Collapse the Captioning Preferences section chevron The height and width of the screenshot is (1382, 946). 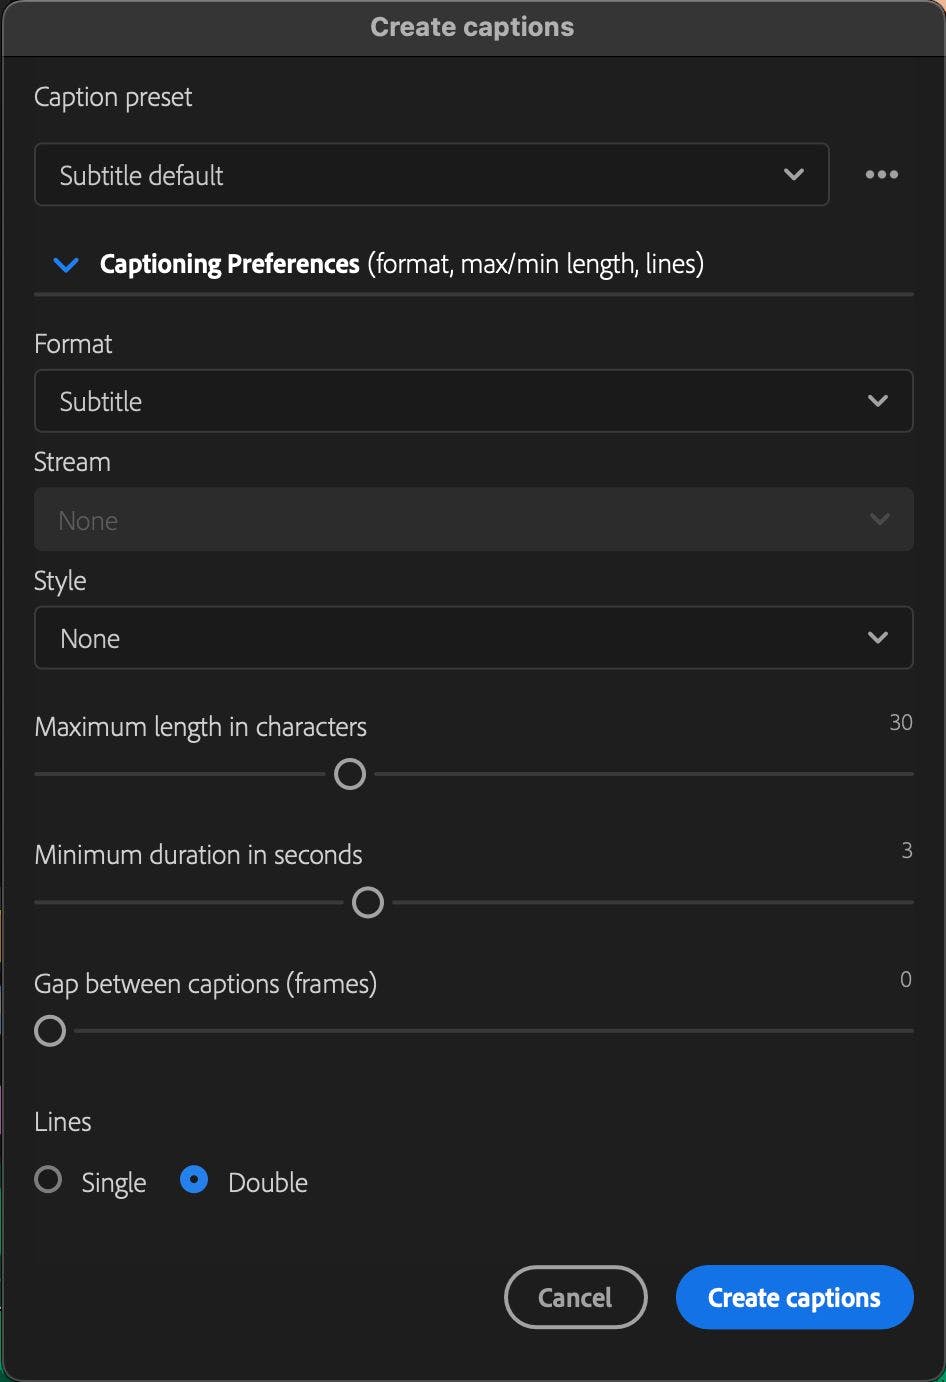[x=66, y=265]
